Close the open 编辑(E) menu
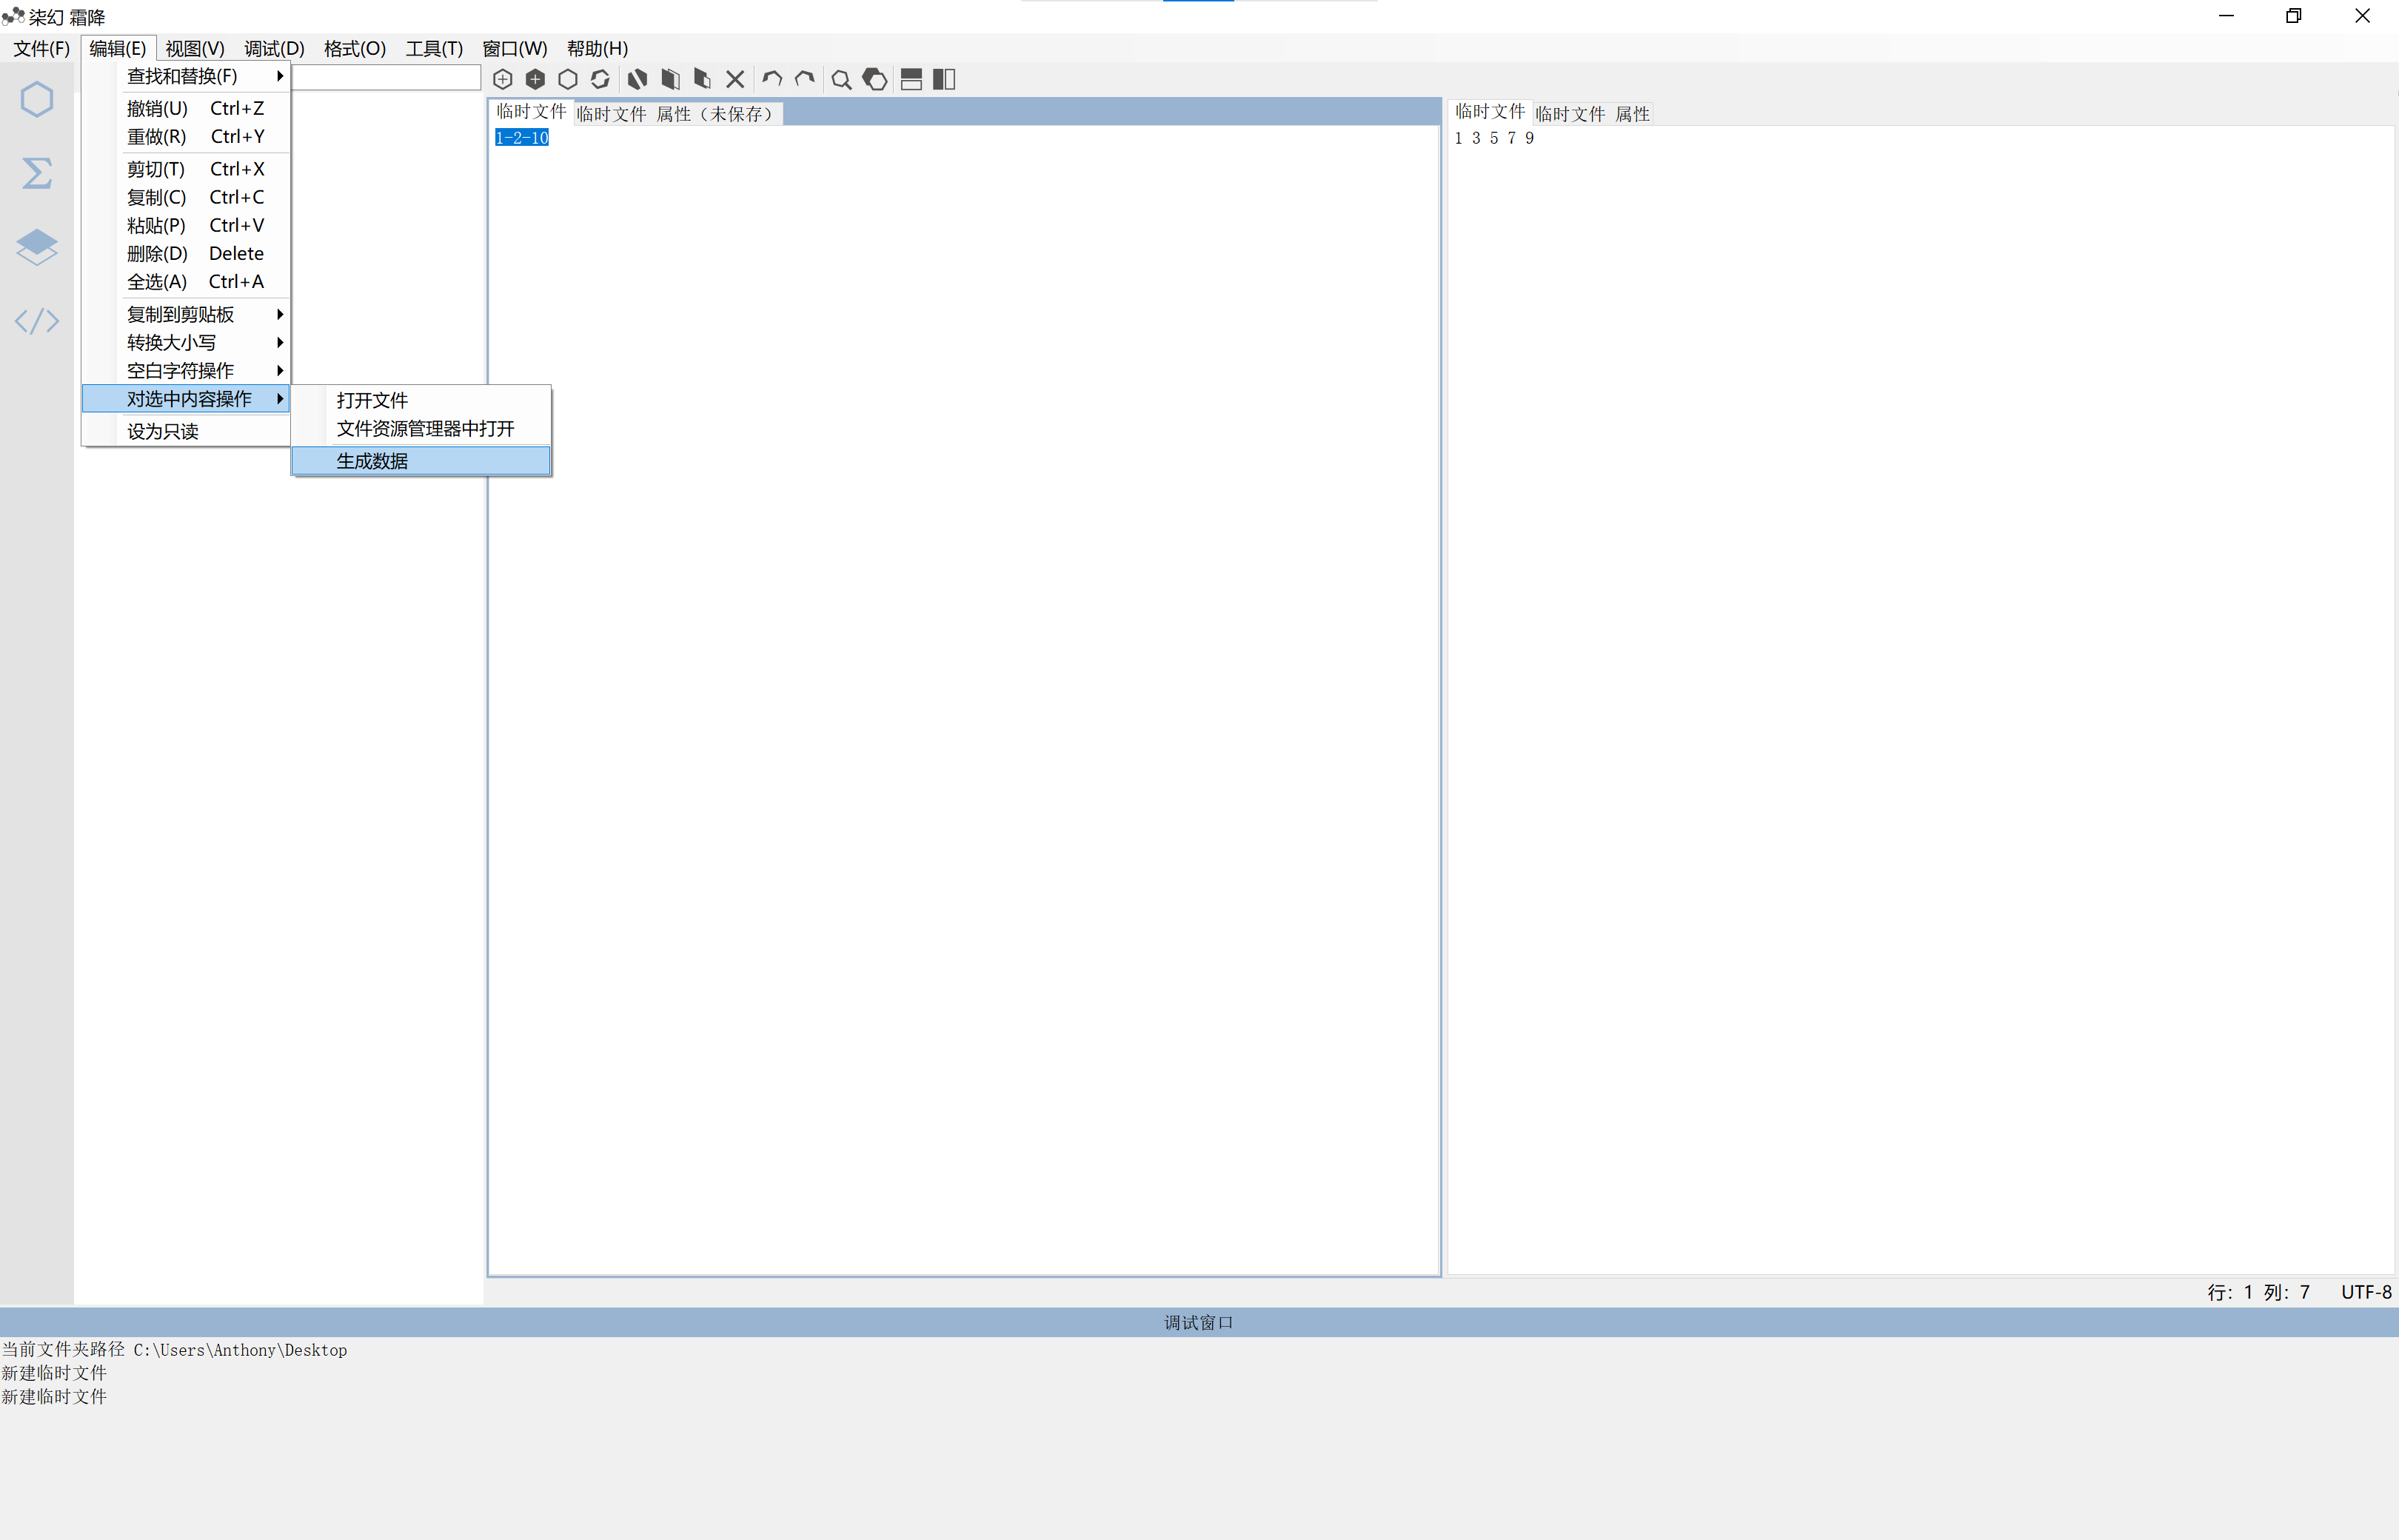Screen dimensions: 2399x1540 point(117,48)
